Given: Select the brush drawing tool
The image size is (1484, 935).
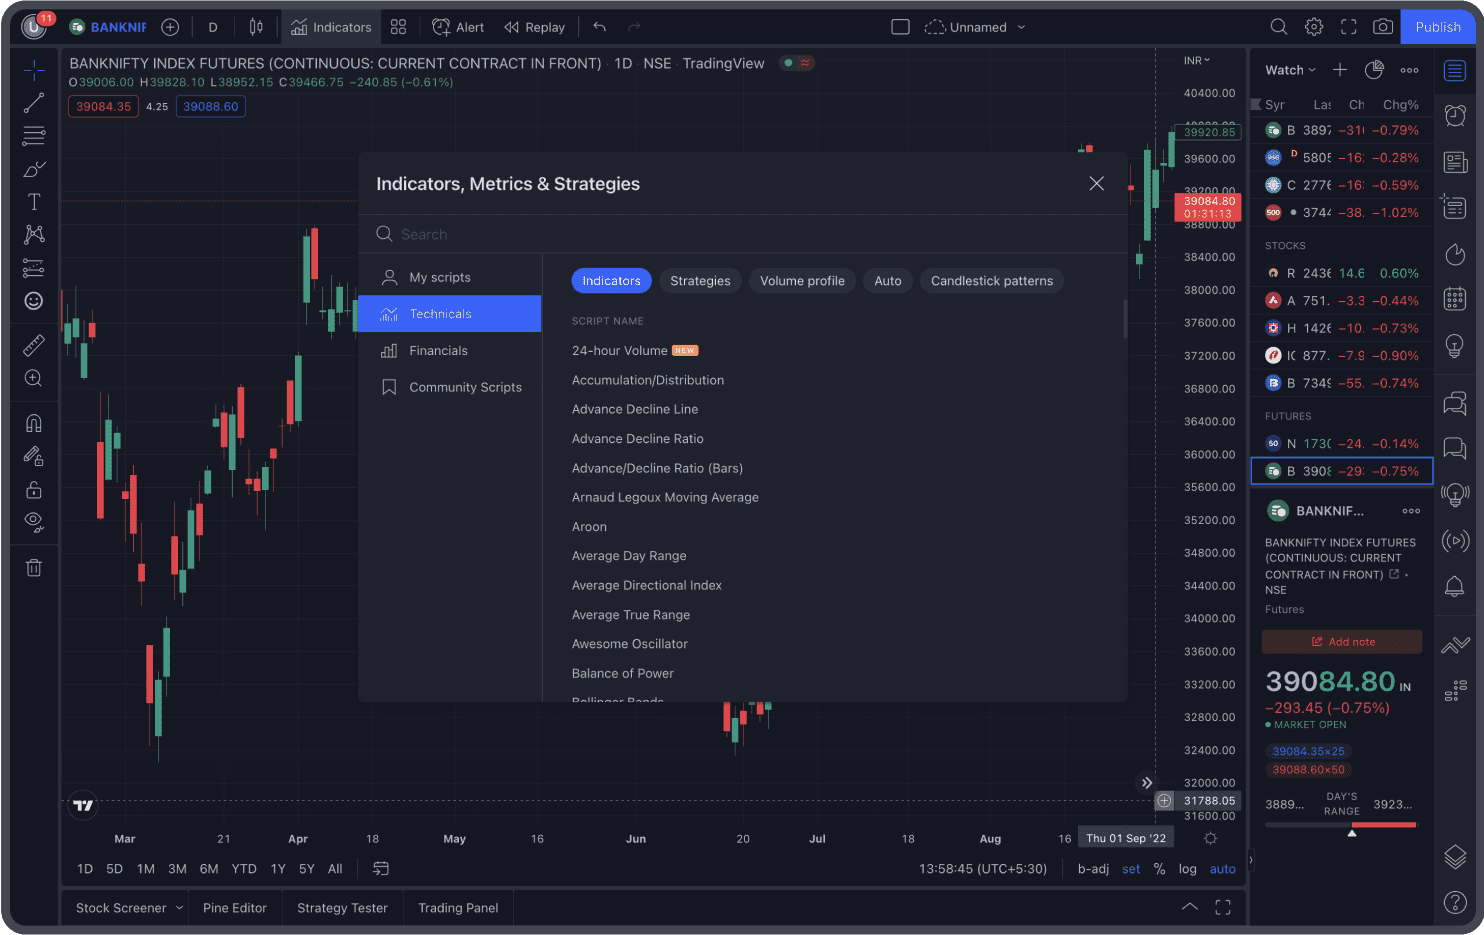Looking at the screenshot, I should click(34, 169).
